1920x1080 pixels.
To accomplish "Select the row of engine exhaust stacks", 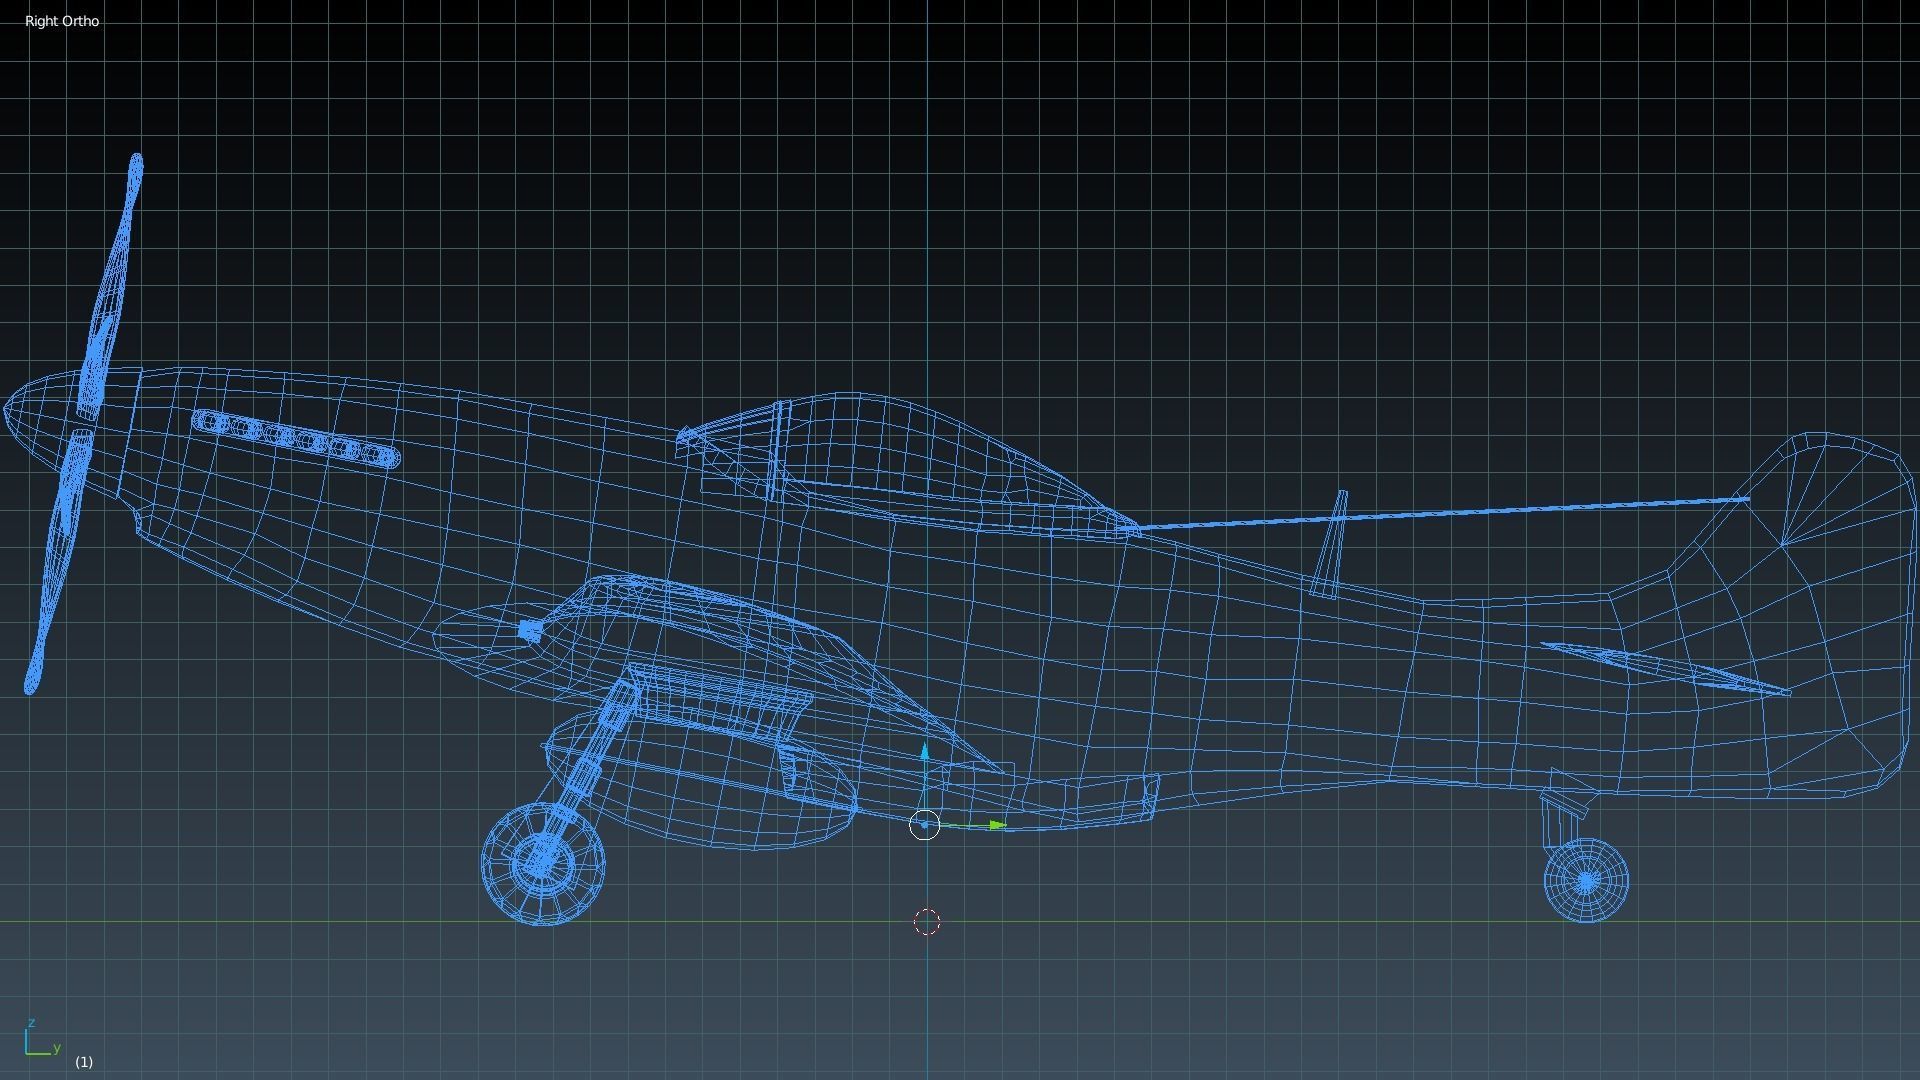I will (296, 439).
